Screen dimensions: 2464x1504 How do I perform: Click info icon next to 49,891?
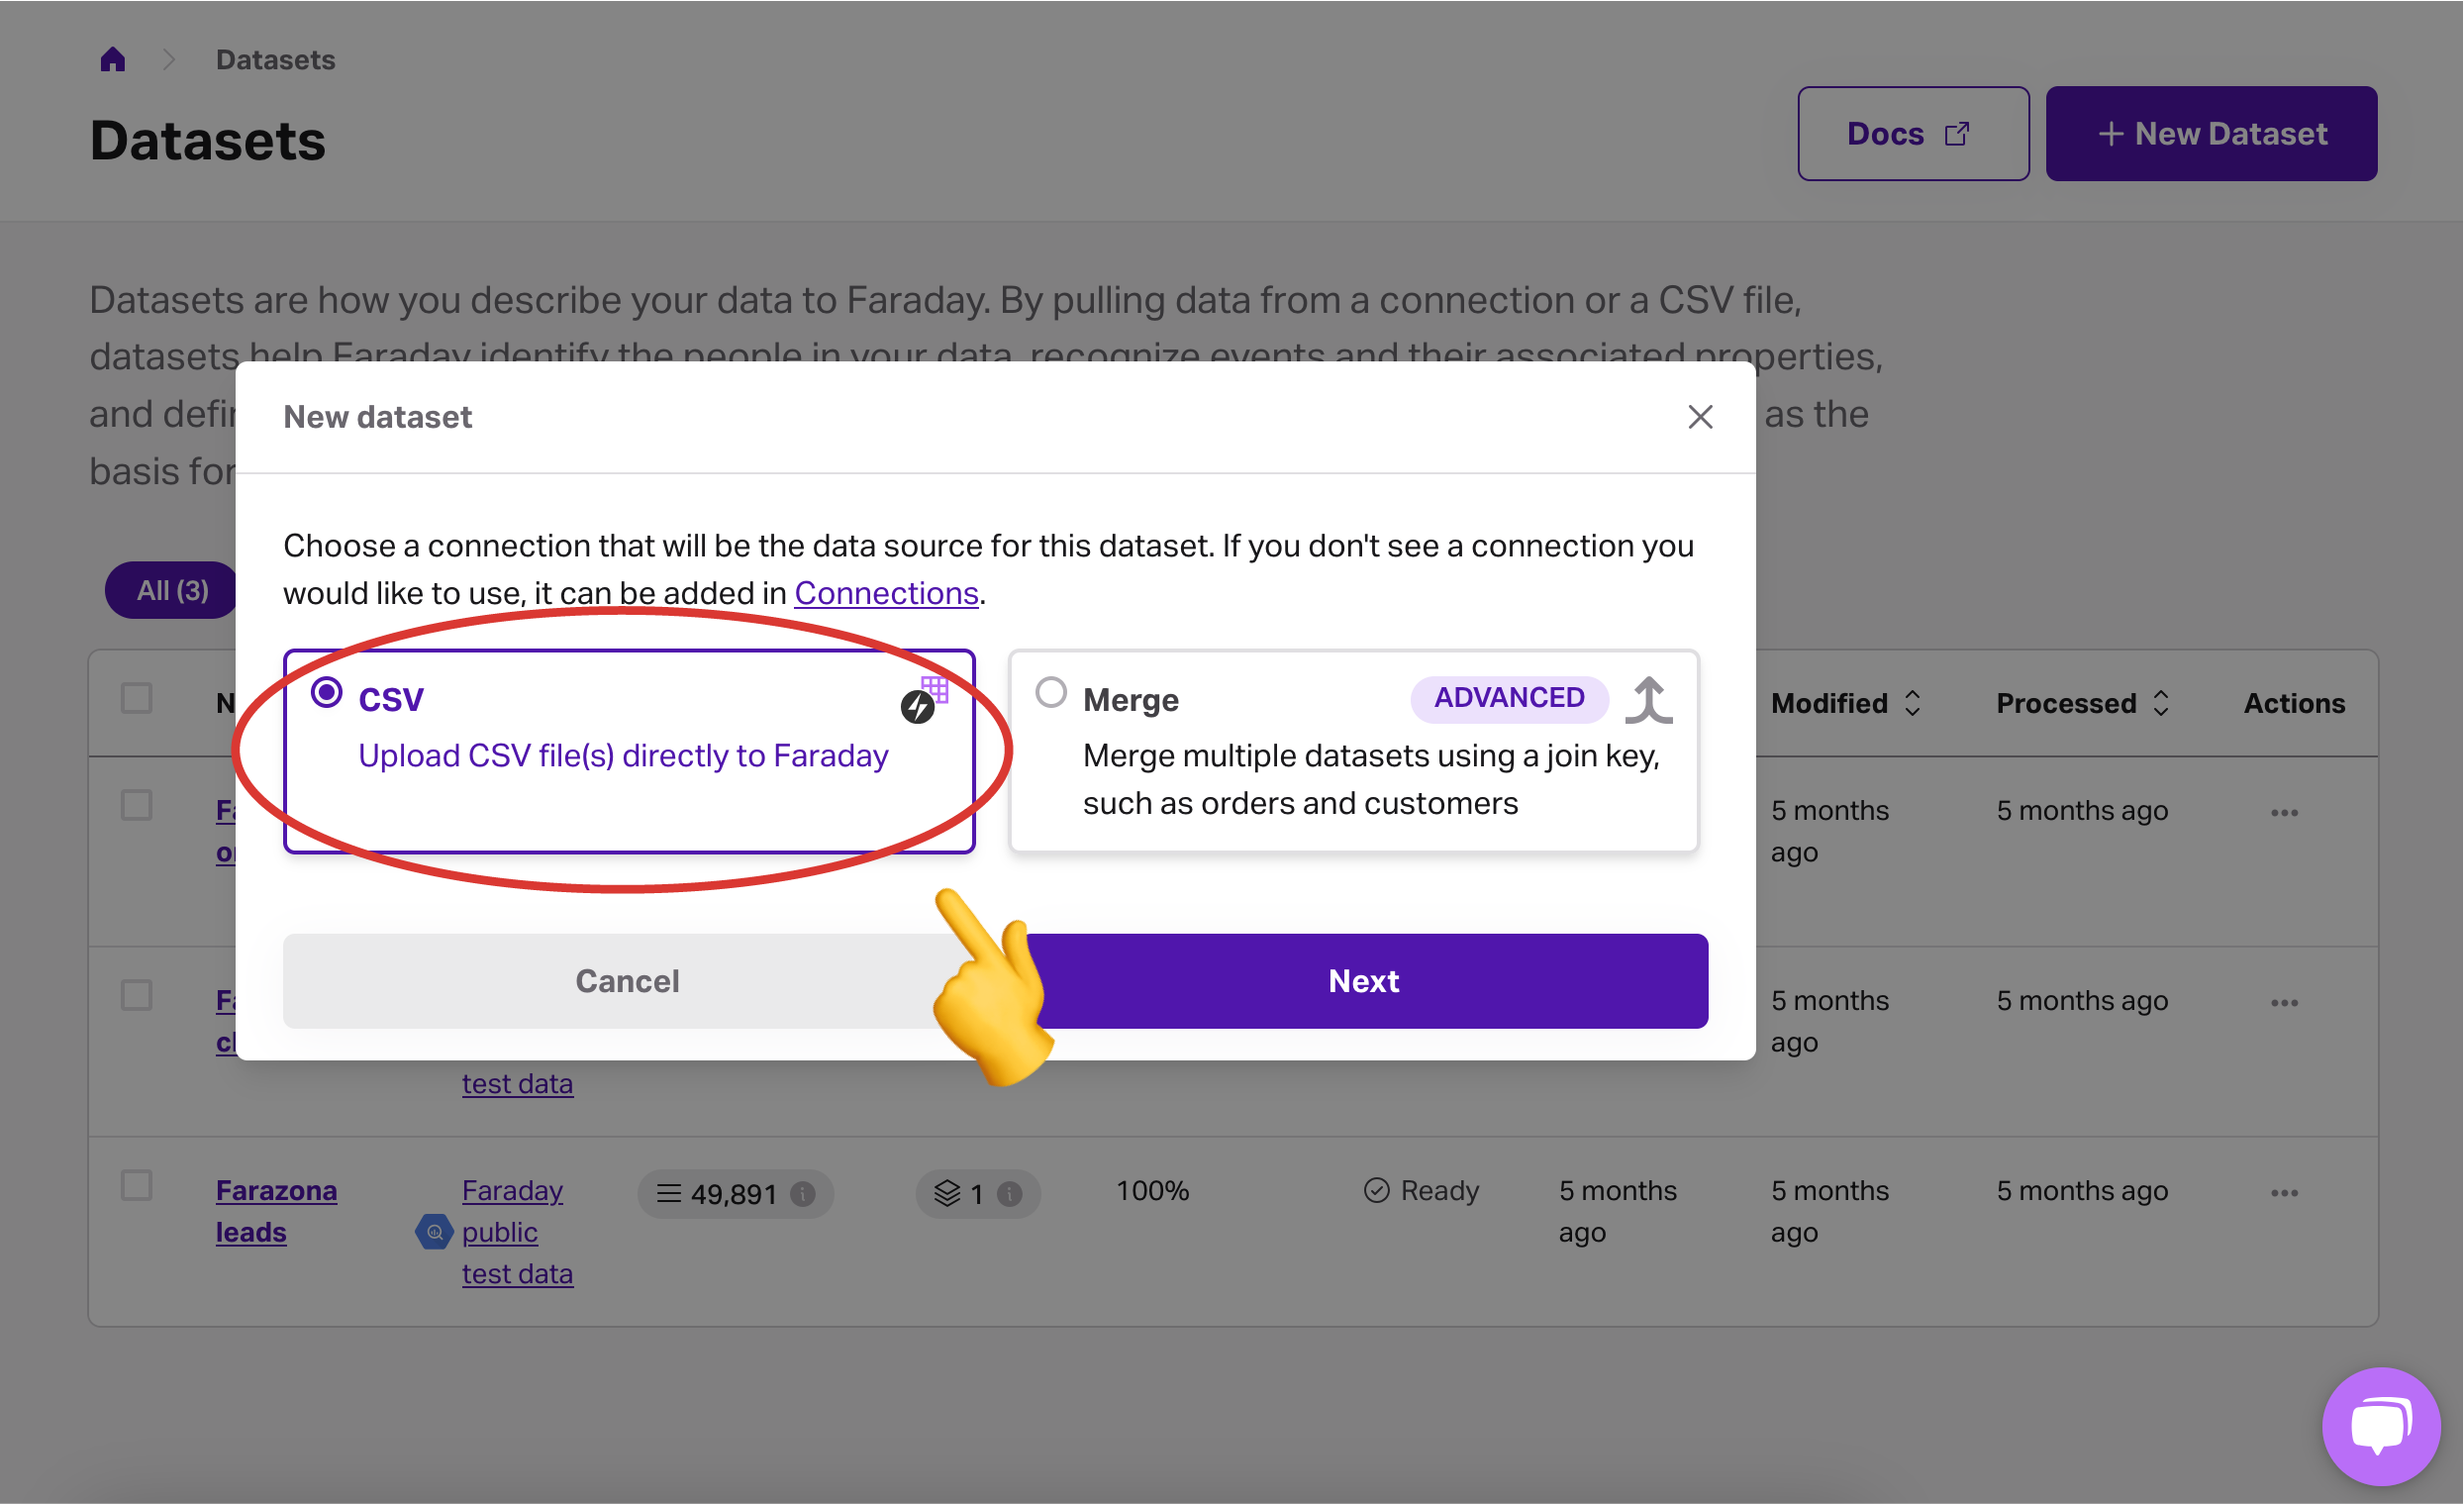tap(803, 1193)
